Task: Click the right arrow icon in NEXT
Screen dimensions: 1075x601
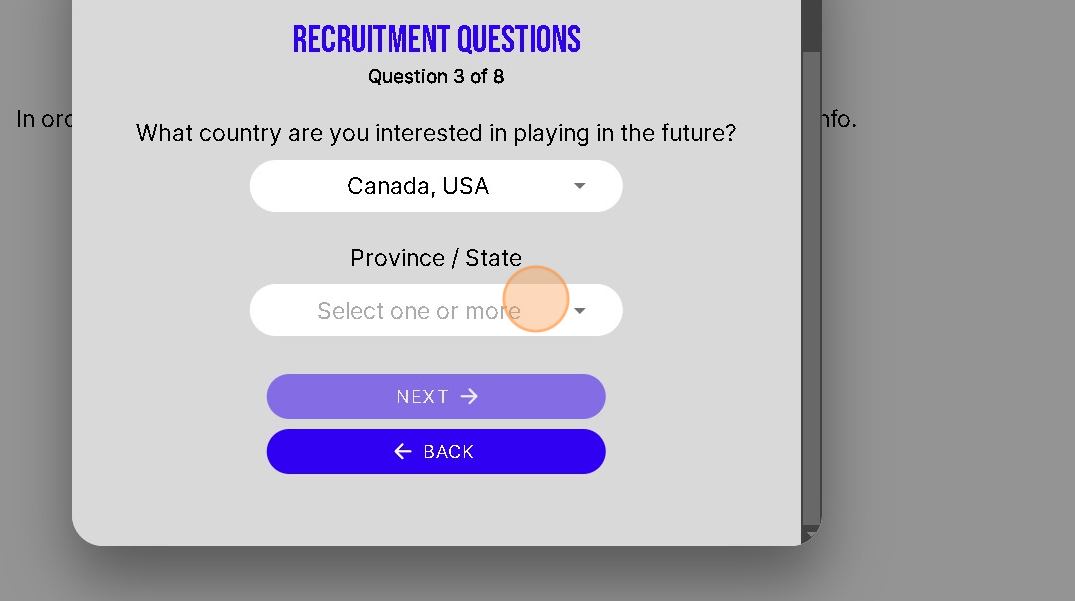Action: [469, 397]
